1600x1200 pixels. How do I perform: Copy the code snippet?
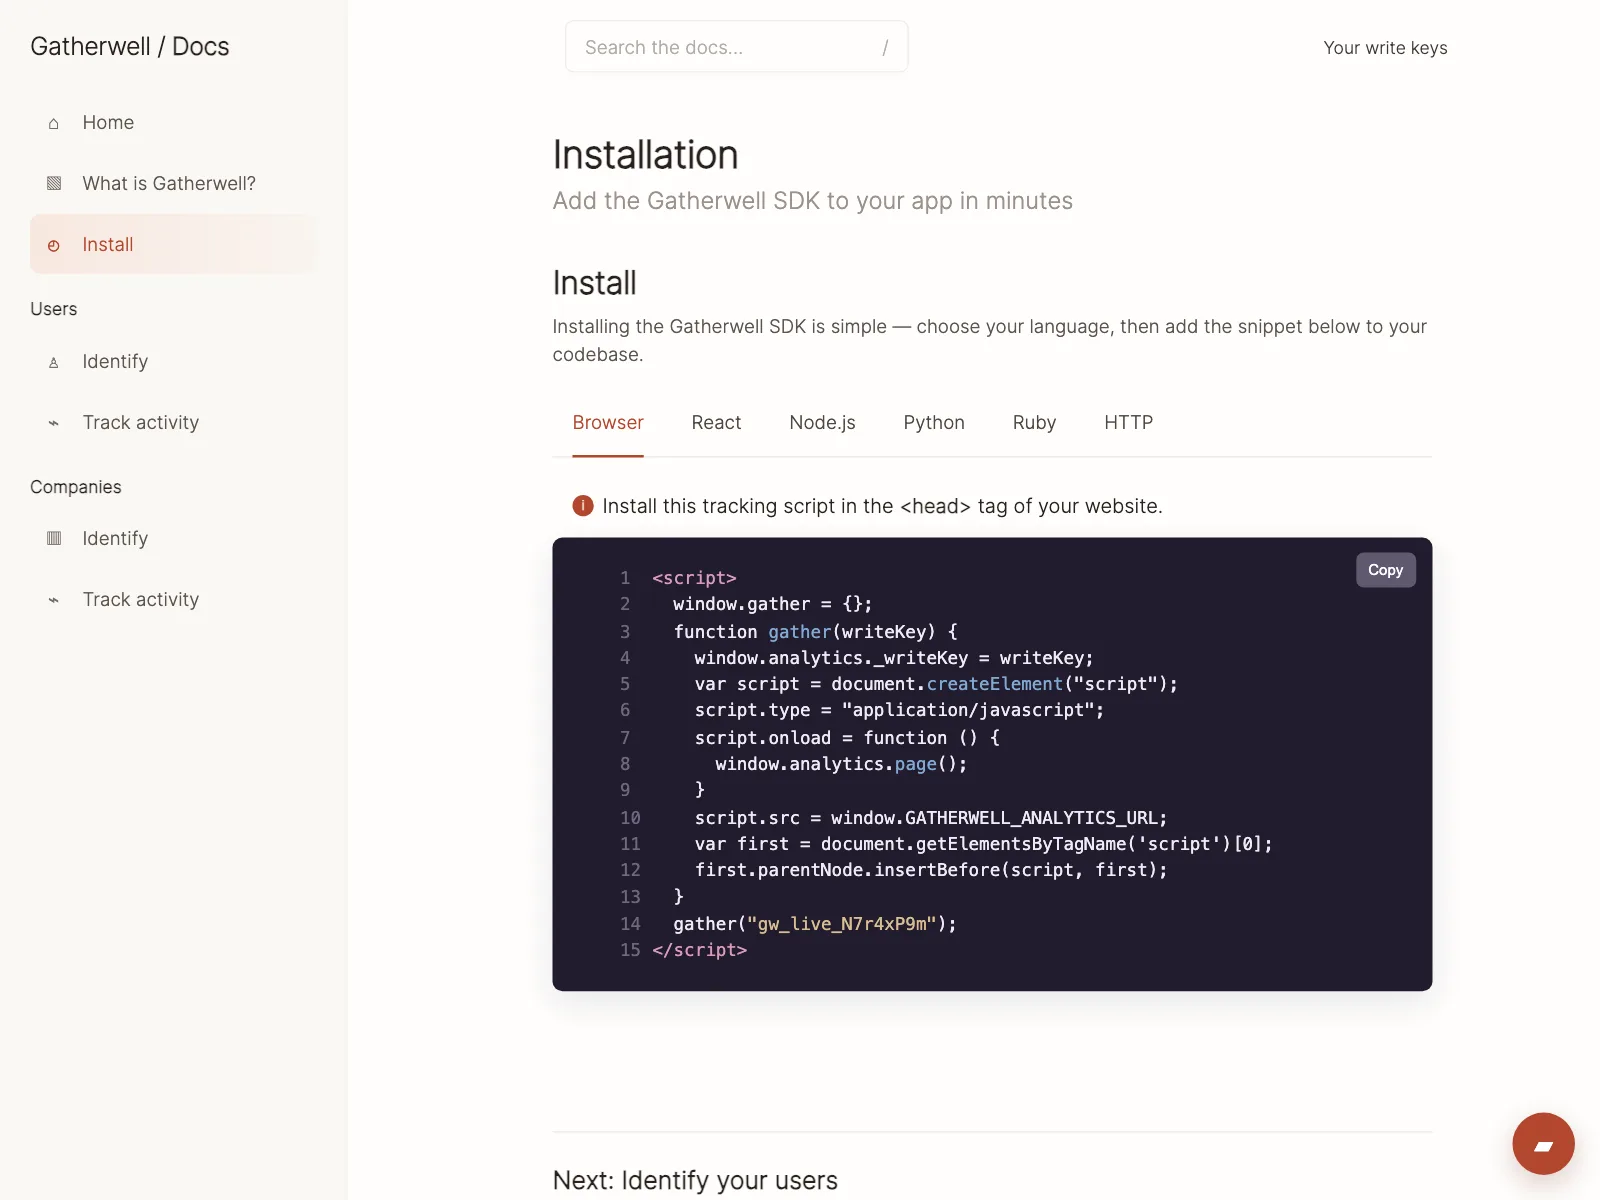1385,570
